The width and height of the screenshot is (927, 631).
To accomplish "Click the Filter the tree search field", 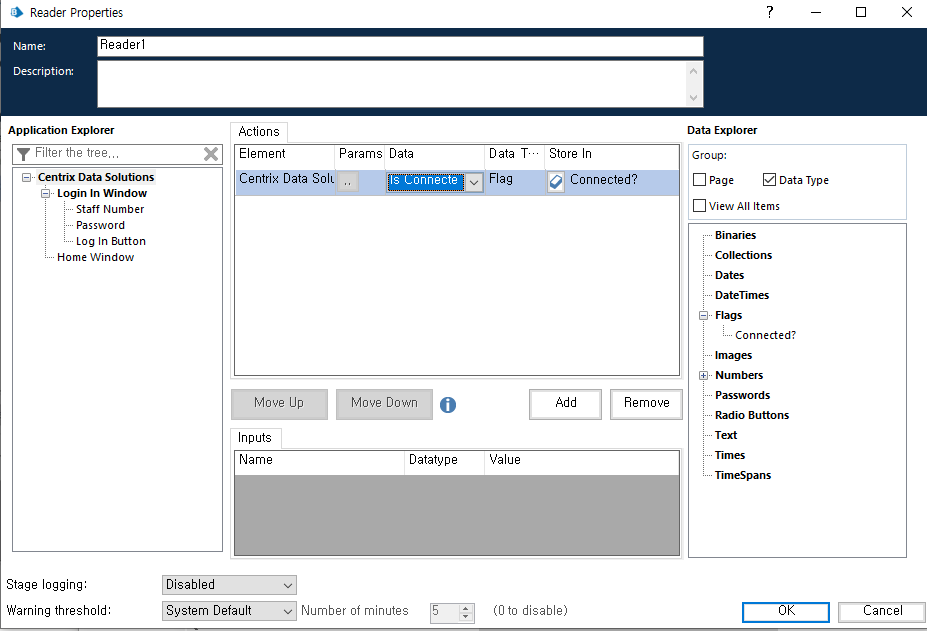I will tap(117, 154).
